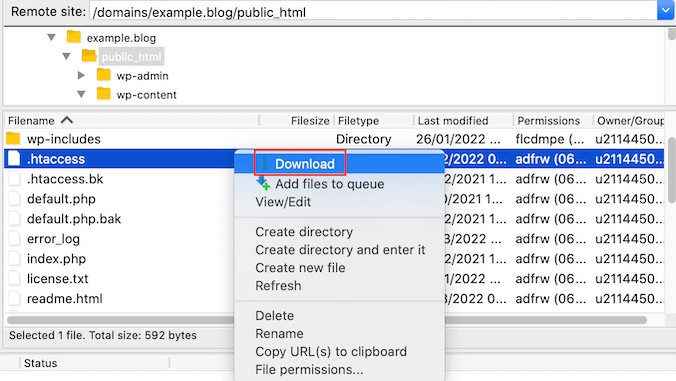This screenshot has width=676, height=381.
Task: Click the file list vertical scrollbar
Action: (x=672, y=170)
